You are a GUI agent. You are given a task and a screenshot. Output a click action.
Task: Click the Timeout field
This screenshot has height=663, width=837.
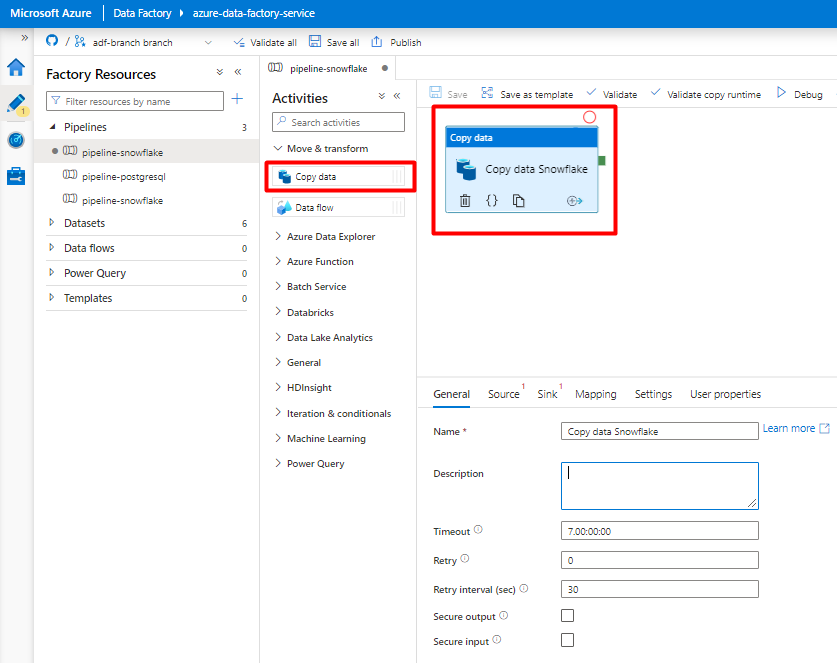[x=660, y=531]
